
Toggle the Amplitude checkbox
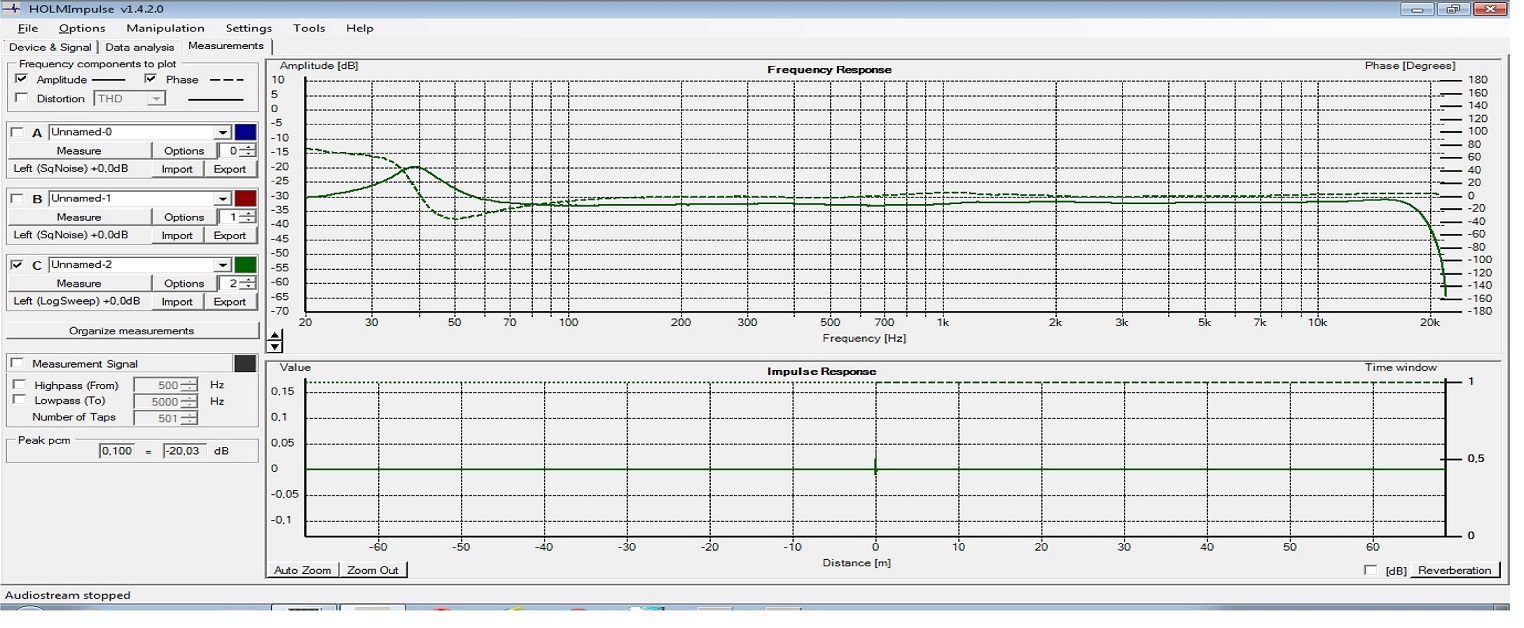[22, 79]
